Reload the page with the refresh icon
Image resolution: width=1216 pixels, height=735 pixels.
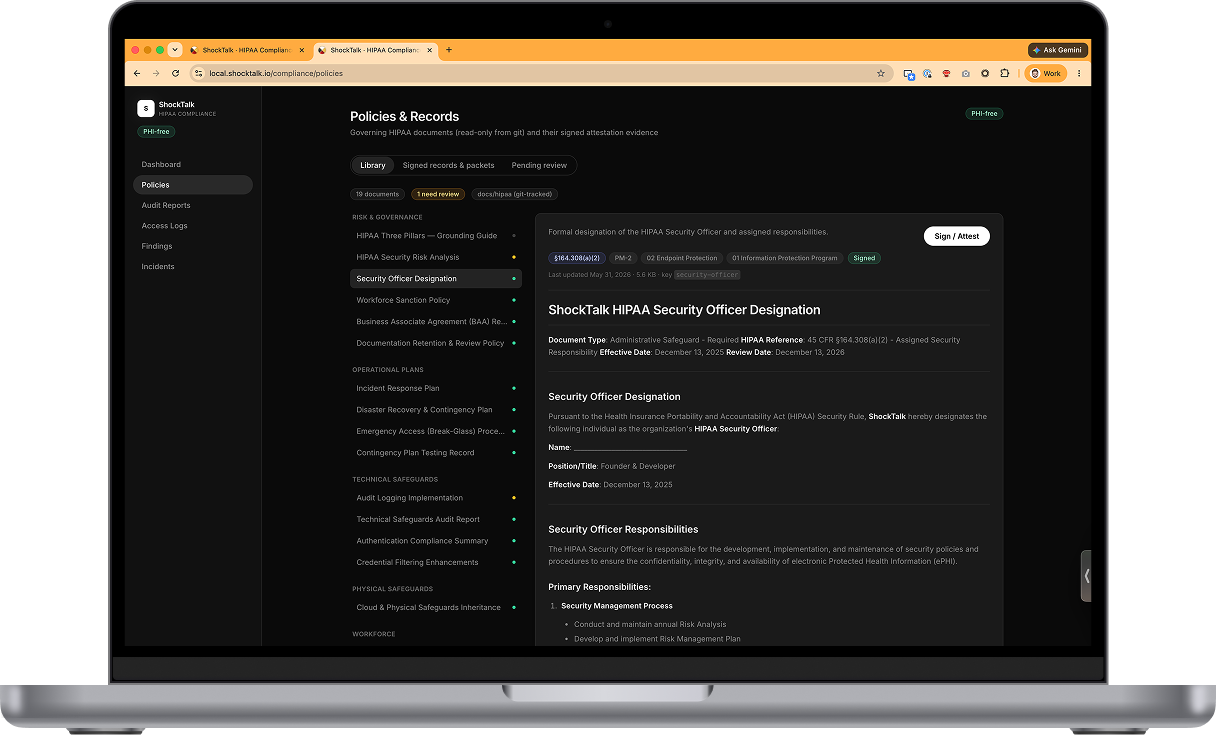coord(176,73)
